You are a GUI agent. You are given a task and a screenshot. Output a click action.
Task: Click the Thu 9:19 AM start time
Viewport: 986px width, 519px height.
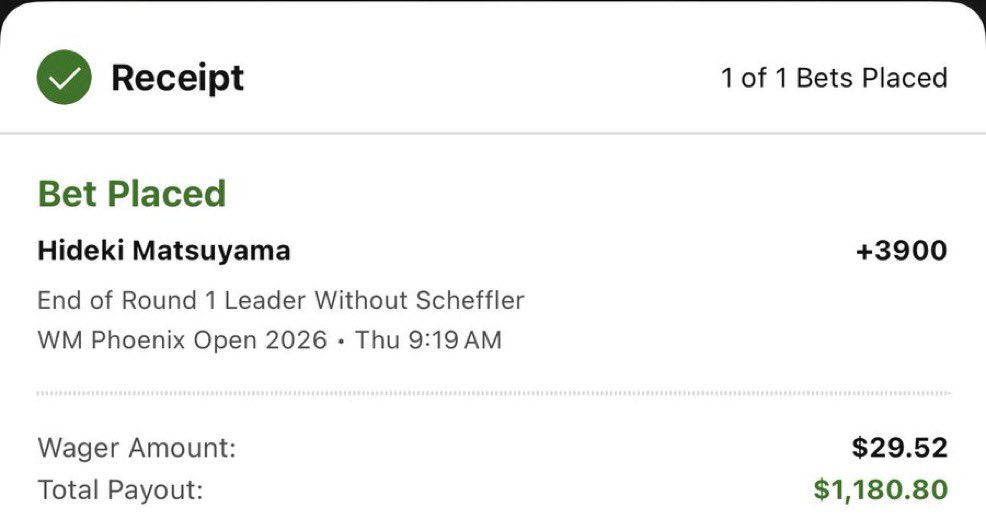428,340
